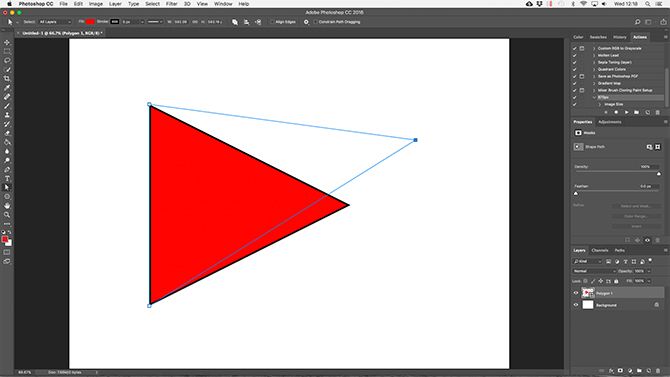
Task: Open path operations icon in options bar
Action: pos(235,22)
